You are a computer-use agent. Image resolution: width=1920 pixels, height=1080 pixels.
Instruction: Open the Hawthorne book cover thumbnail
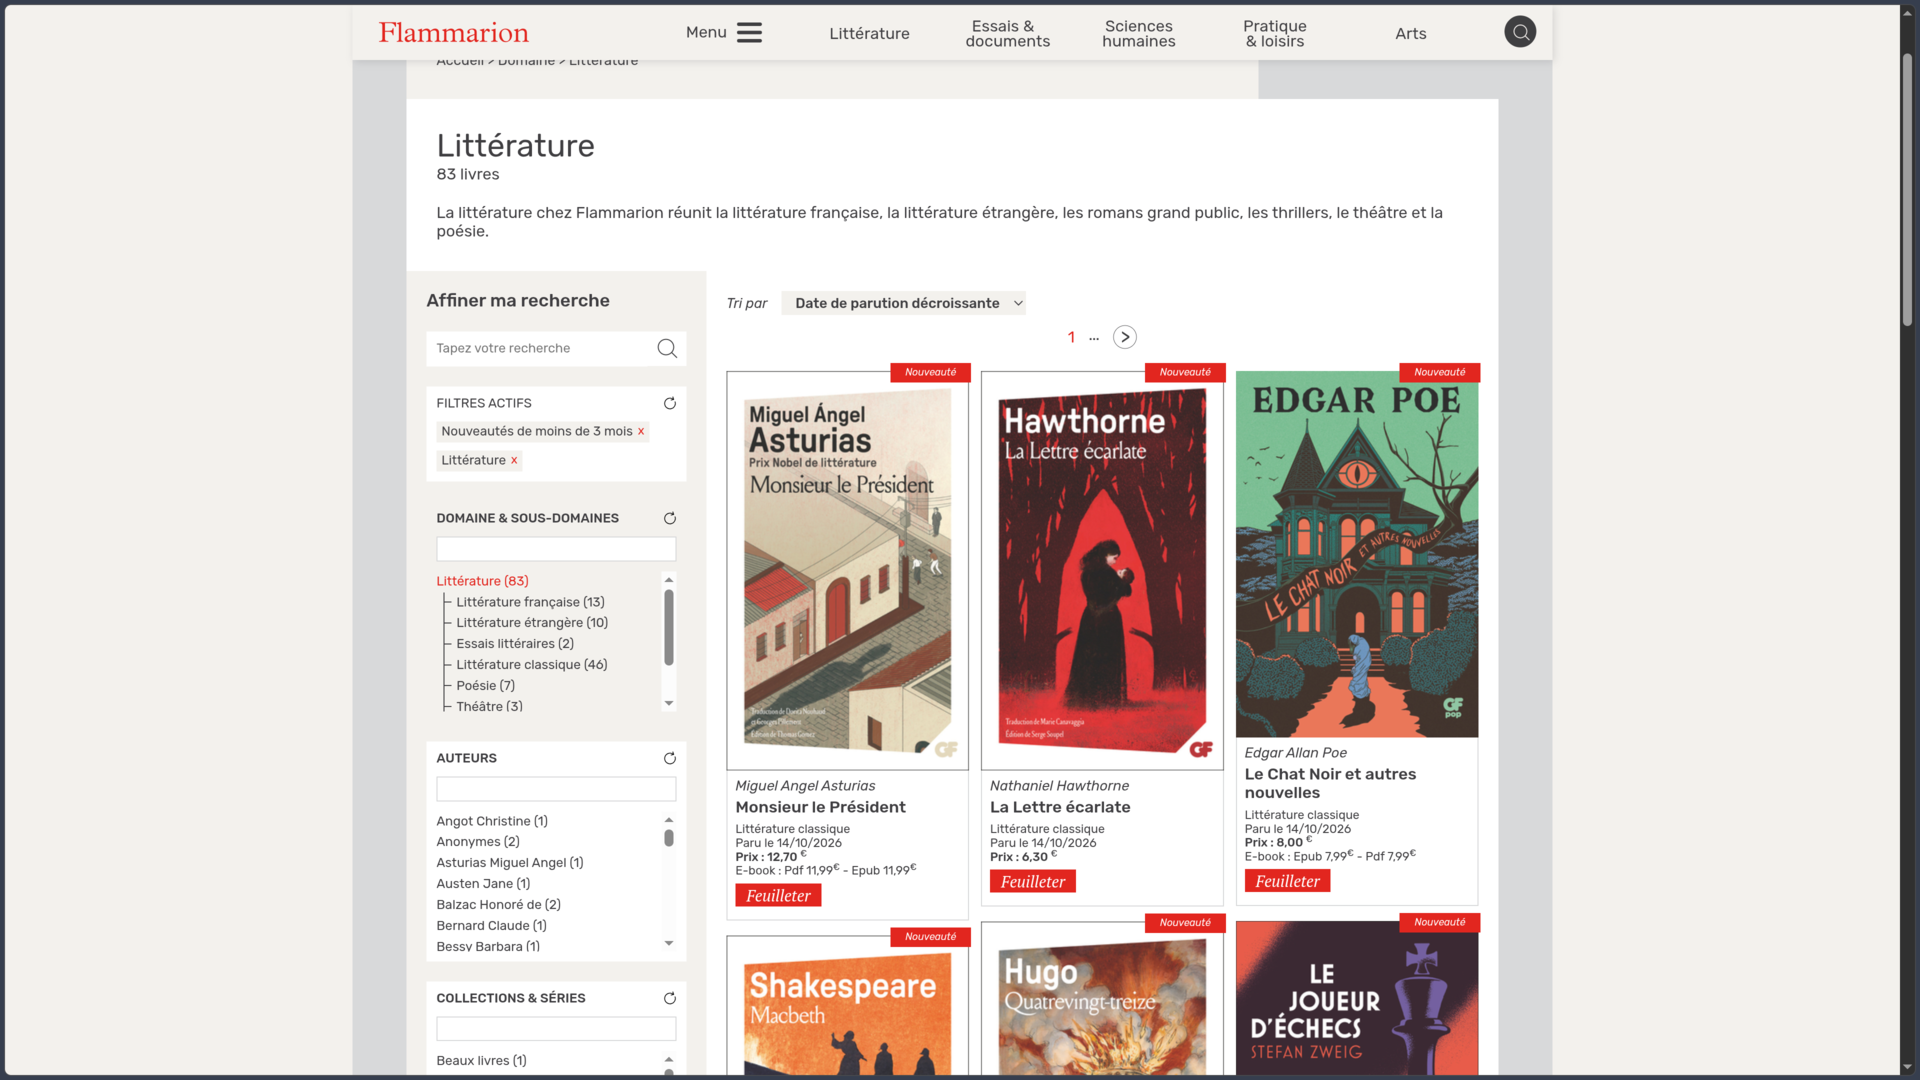pyautogui.click(x=1102, y=571)
